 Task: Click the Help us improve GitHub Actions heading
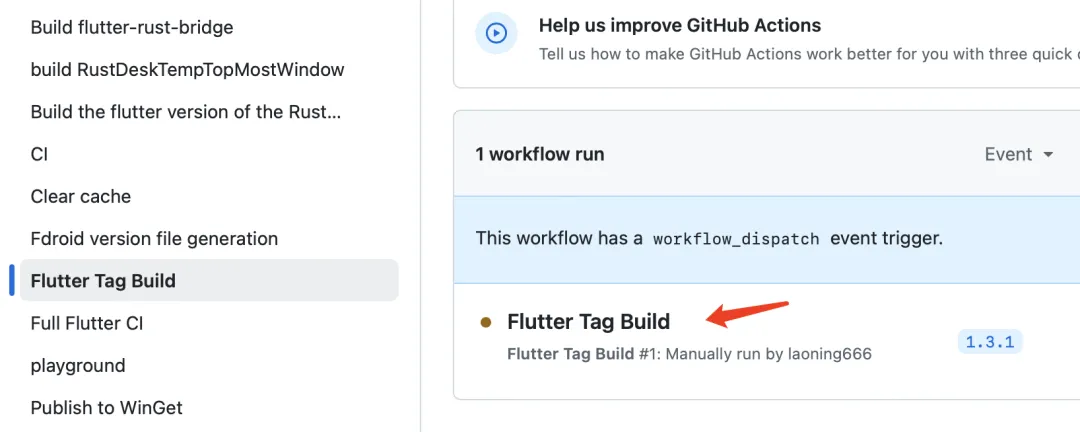680,25
